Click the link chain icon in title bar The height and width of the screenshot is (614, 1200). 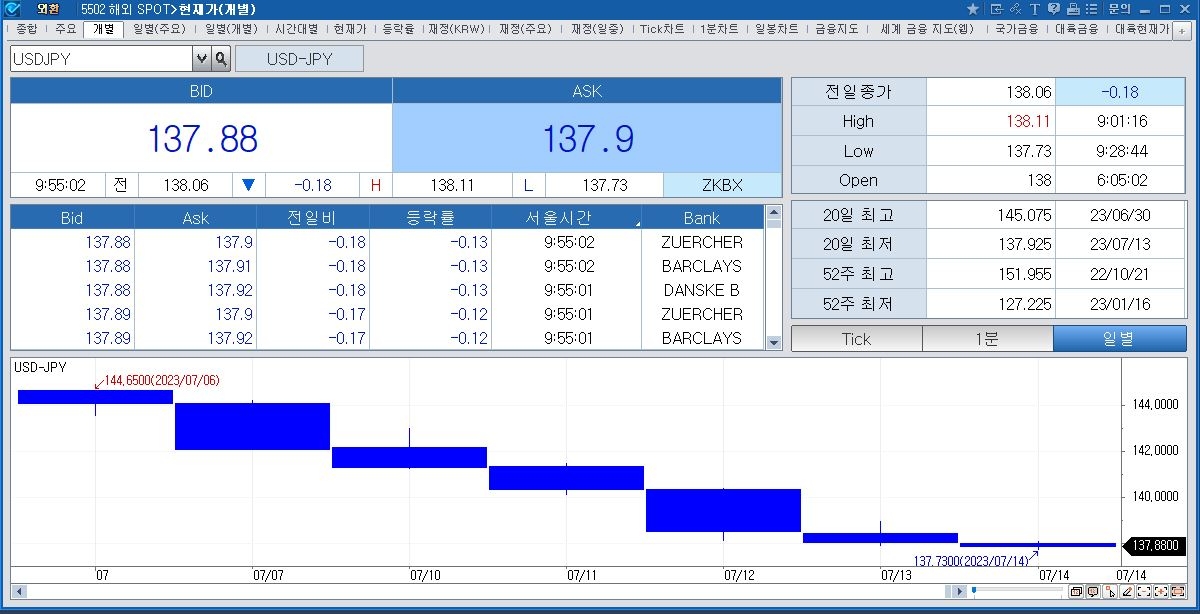[x=1015, y=9]
